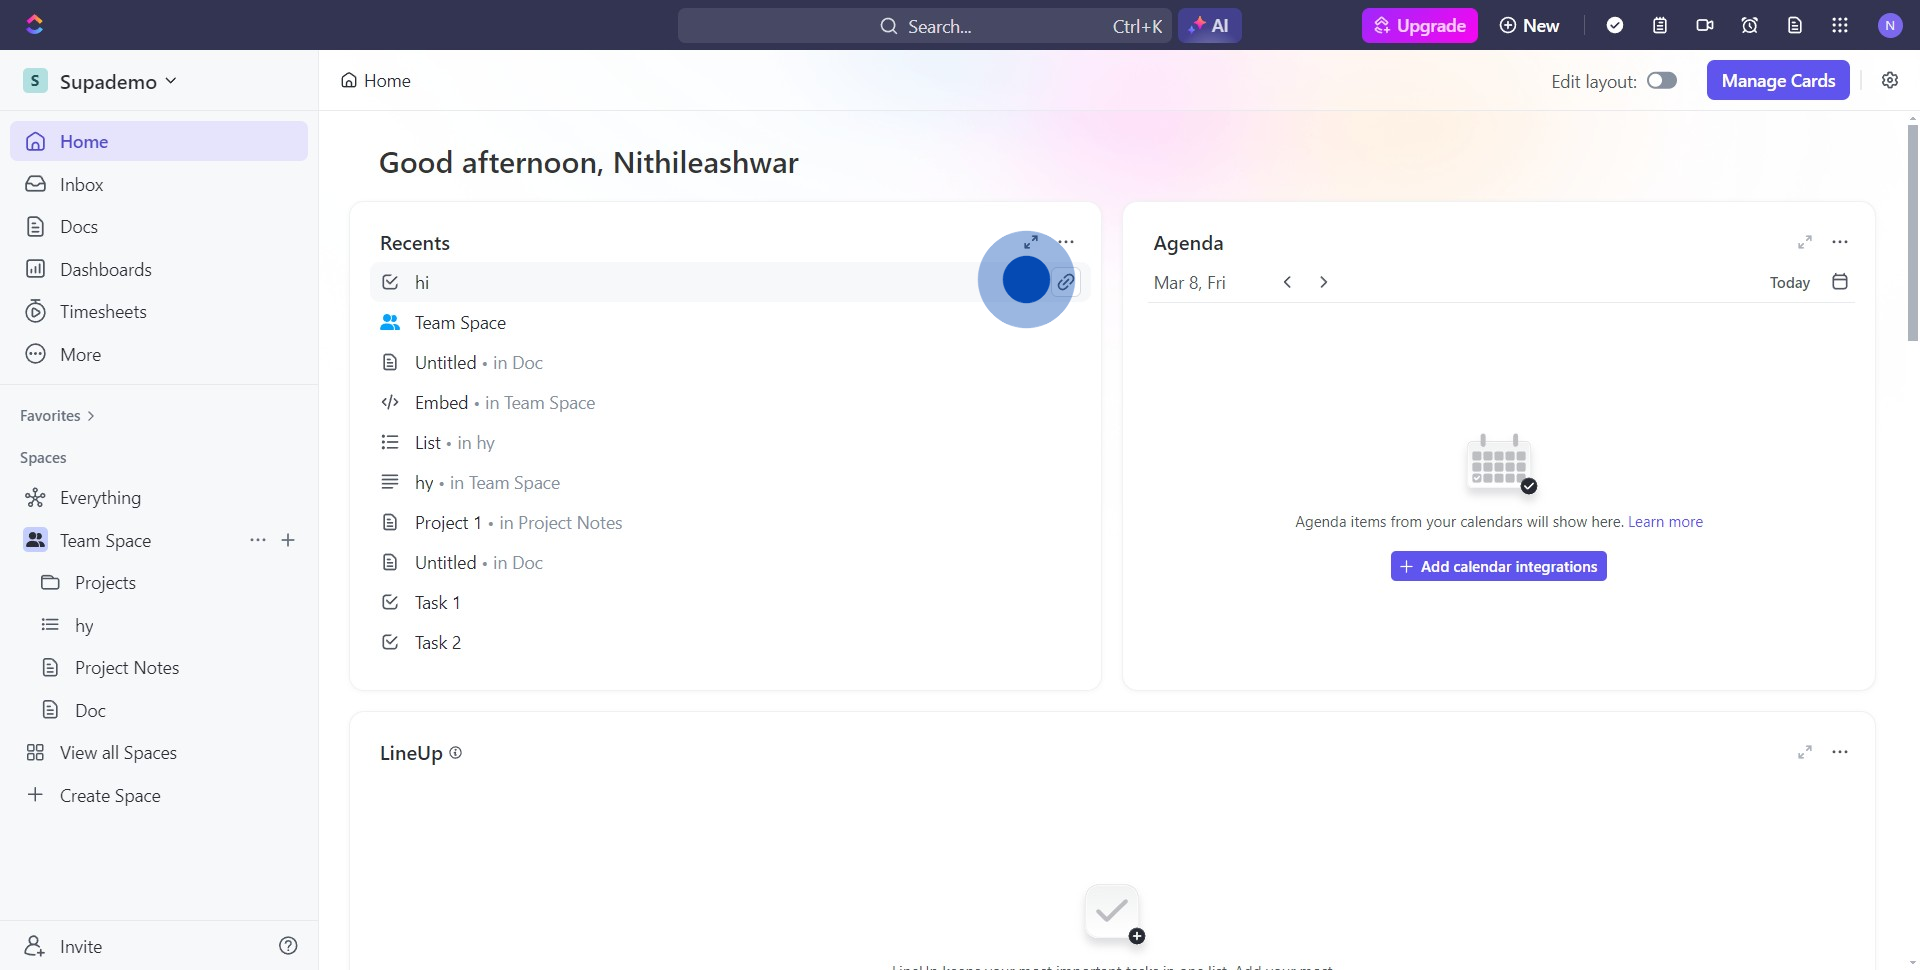This screenshot has height=970, width=1920.
Task: Toggle the Edit layout switch
Action: pyautogui.click(x=1662, y=81)
